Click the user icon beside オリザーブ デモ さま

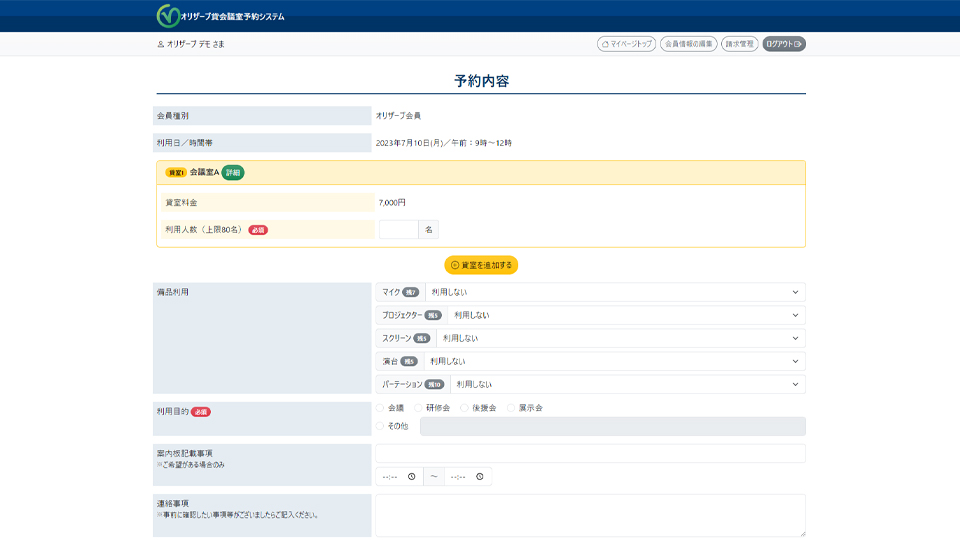coord(160,44)
